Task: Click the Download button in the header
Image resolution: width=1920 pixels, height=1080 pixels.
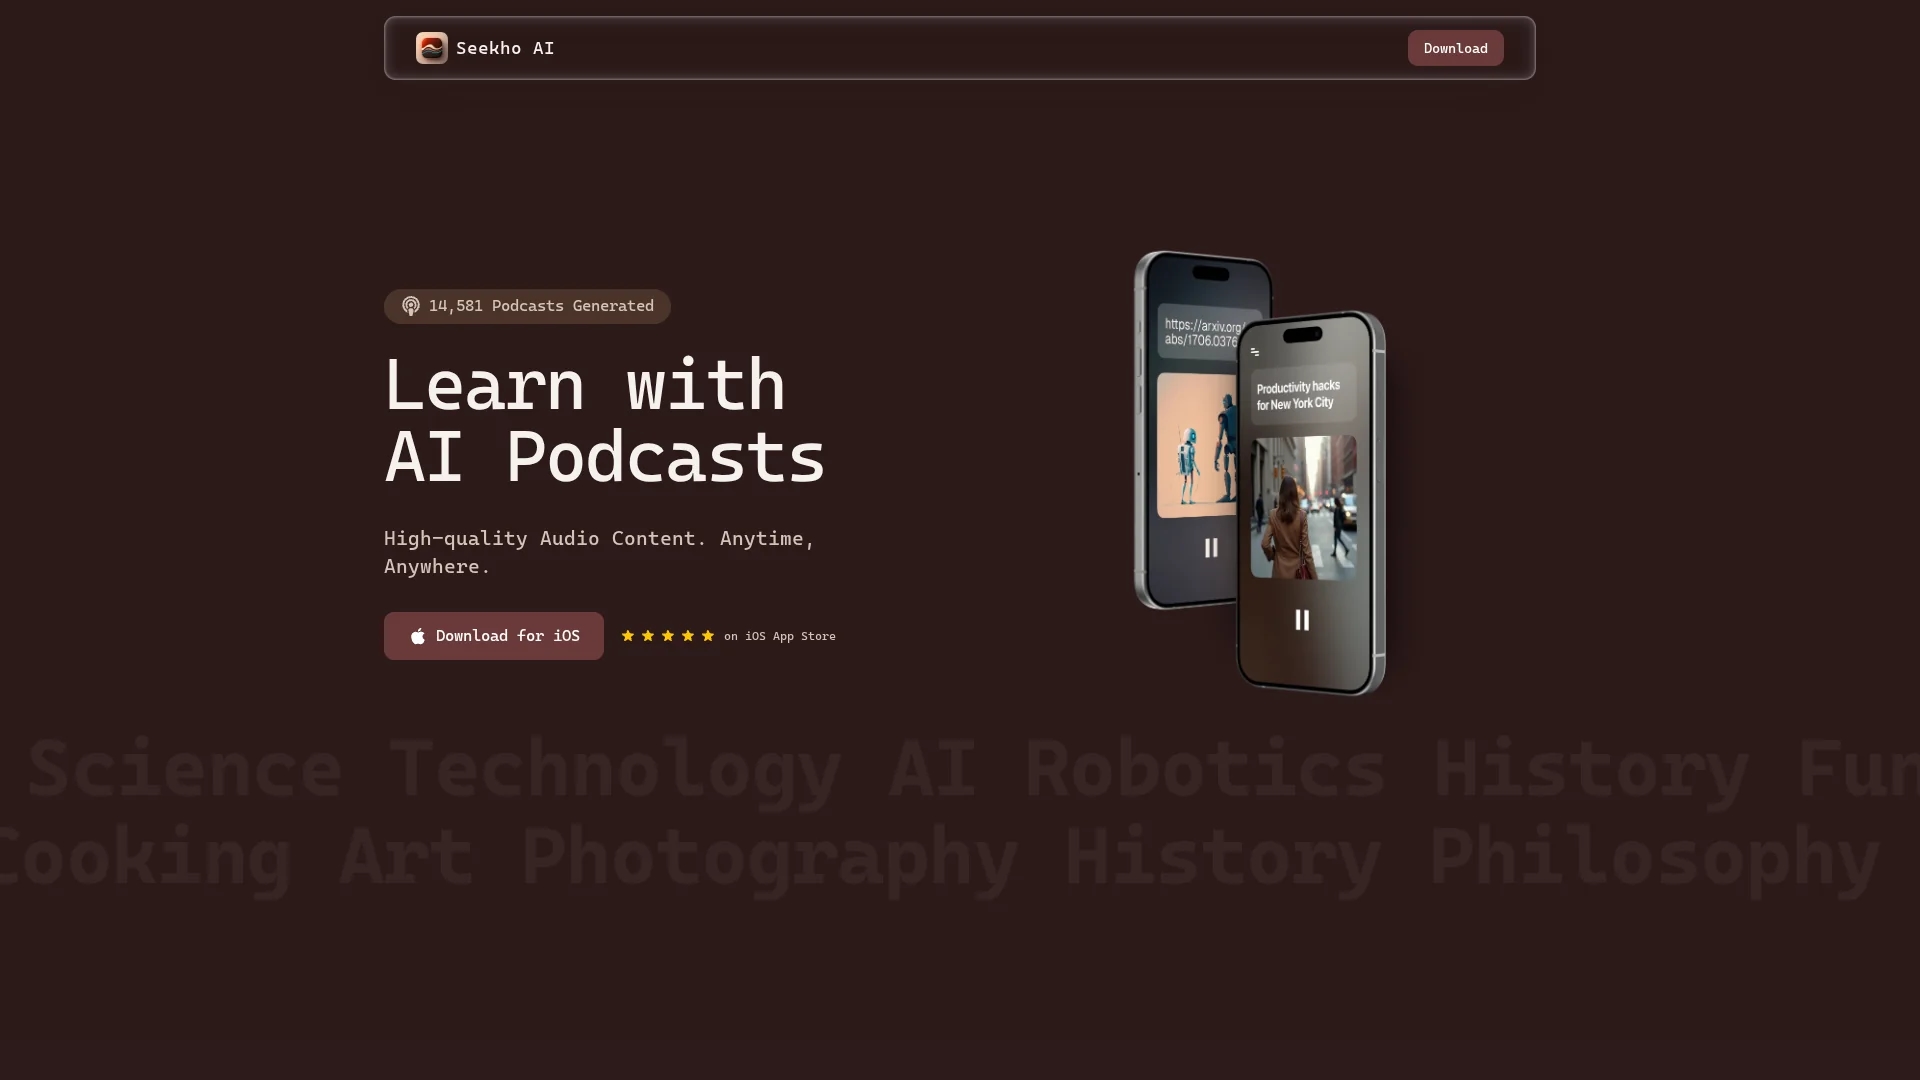Action: pyautogui.click(x=1455, y=48)
